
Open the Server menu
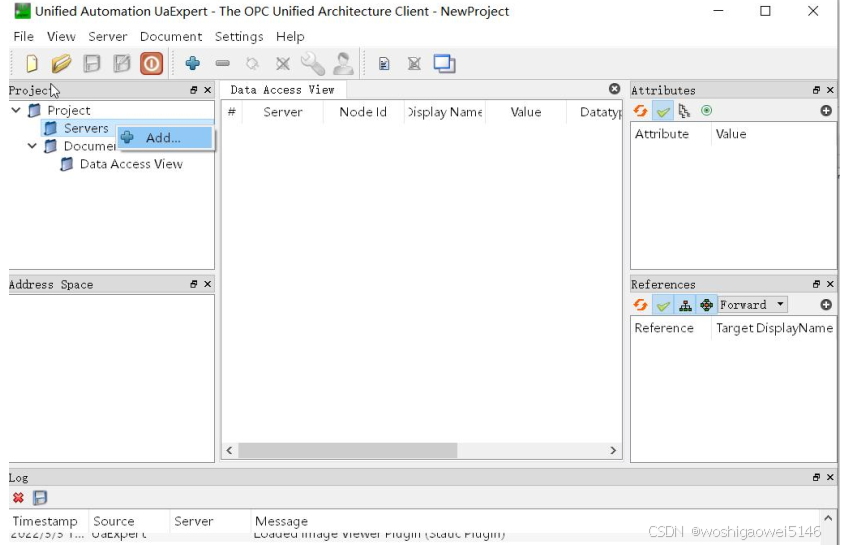pos(108,37)
